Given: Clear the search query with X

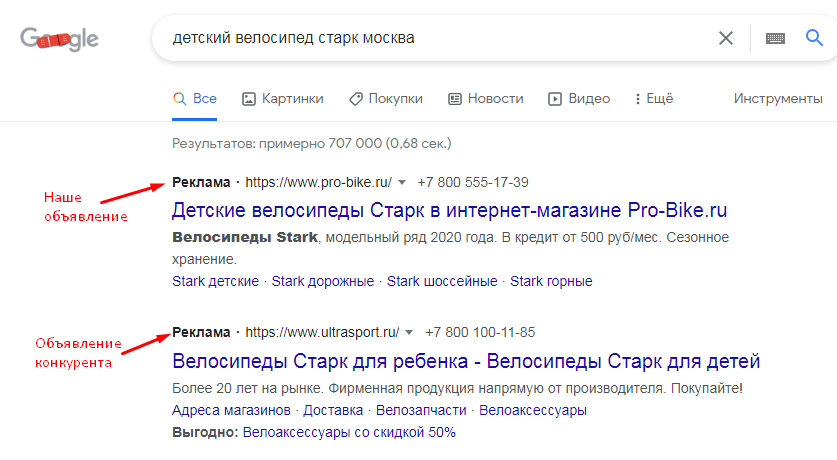Looking at the screenshot, I should click(x=725, y=38).
